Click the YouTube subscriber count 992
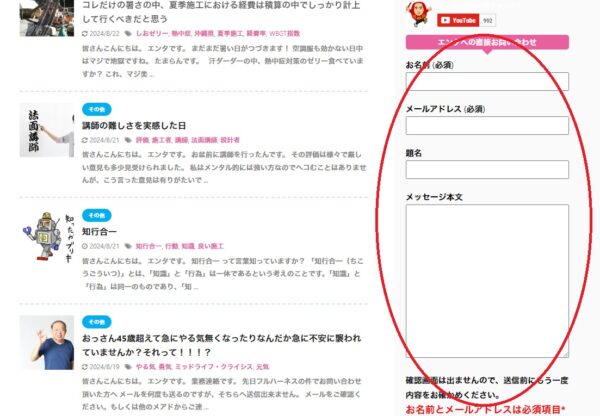The image size is (600, 416). tap(487, 20)
